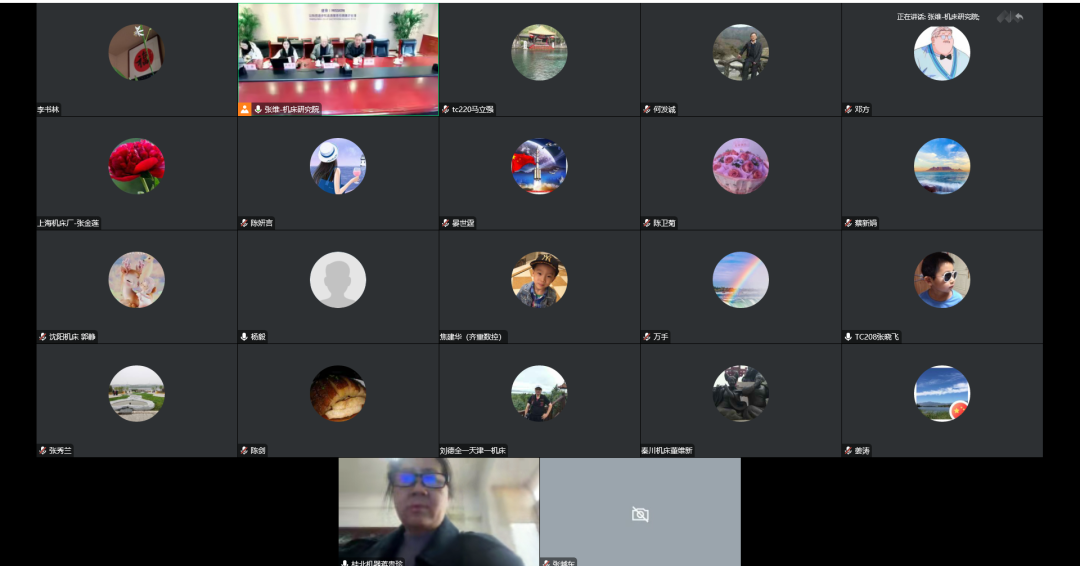
Task: Click the name label "秦川机床董继新"
Action: click(x=667, y=450)
